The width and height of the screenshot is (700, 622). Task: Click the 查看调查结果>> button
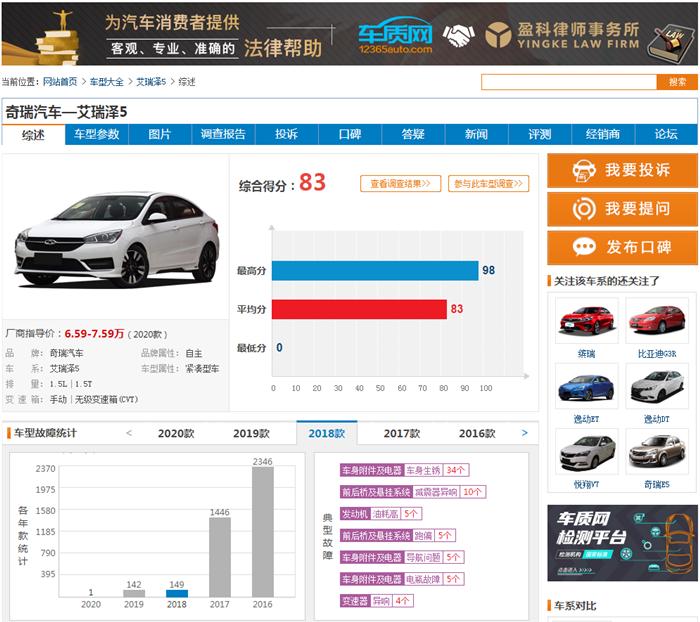(x=400, y=184)
